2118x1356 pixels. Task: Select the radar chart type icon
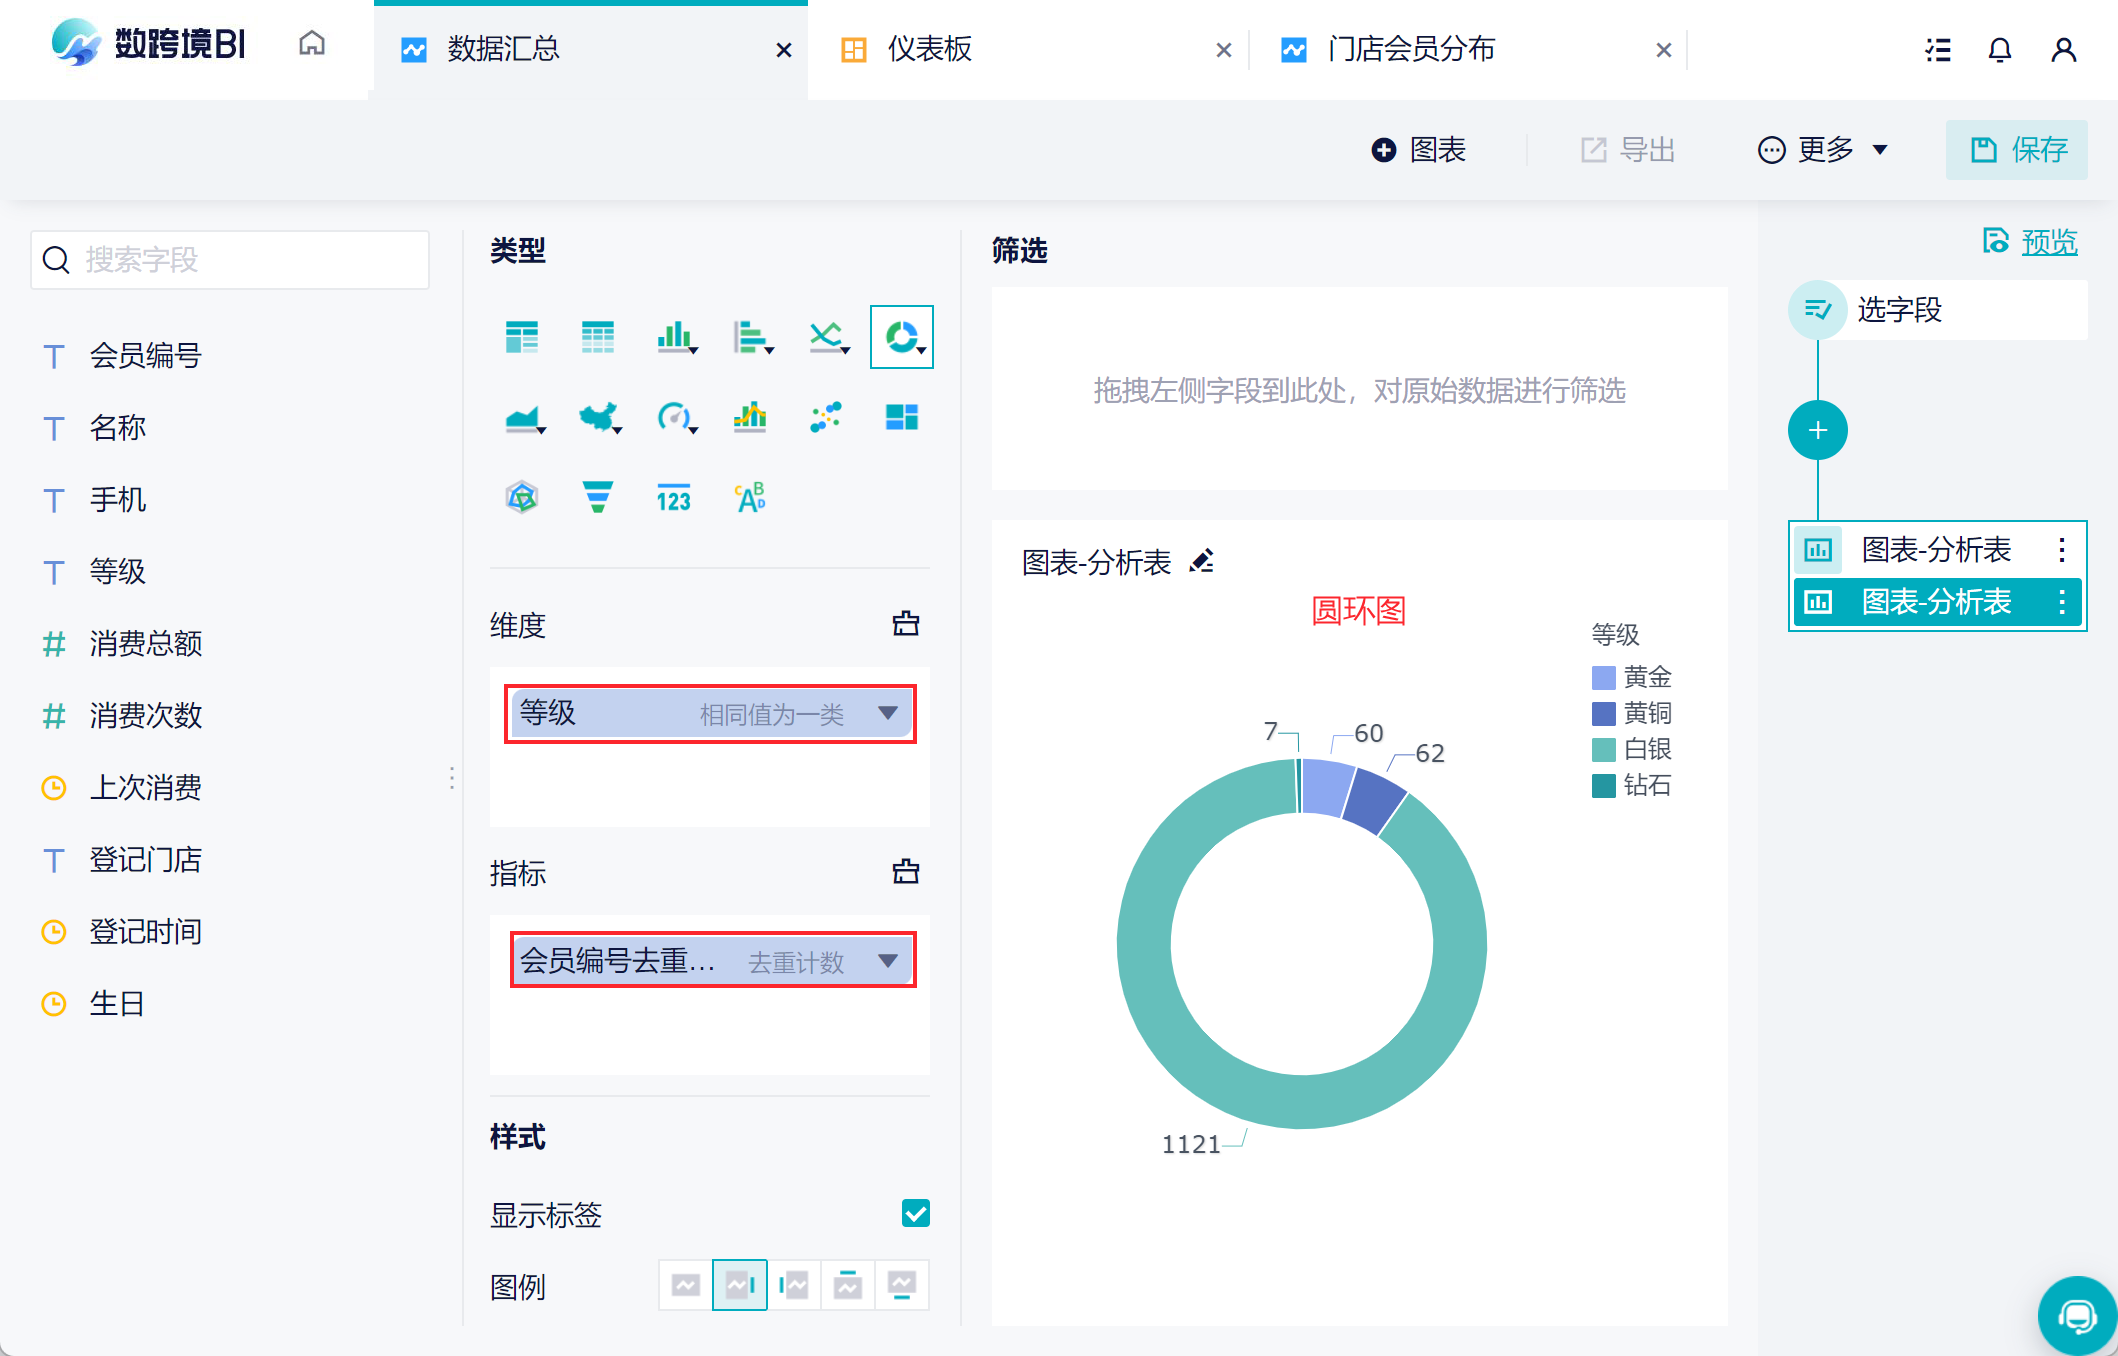point(522,497)
